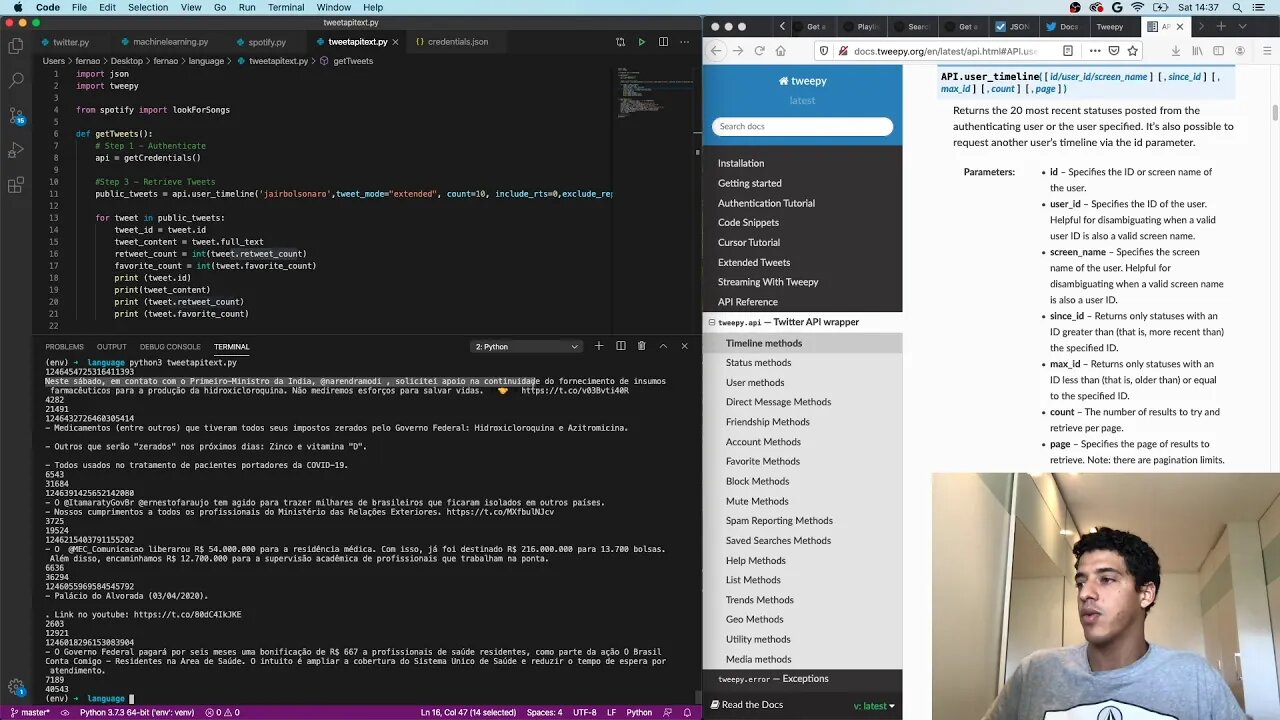Kill the terminal with the trash icon
This screenshot has height=720, width=1280.
641,346
